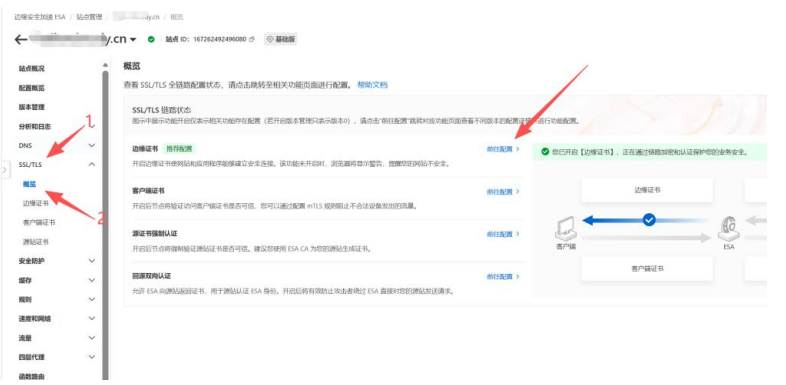Select 版本管理 in the sidebar
Screen dimensions: 786x385
[32, 107]
